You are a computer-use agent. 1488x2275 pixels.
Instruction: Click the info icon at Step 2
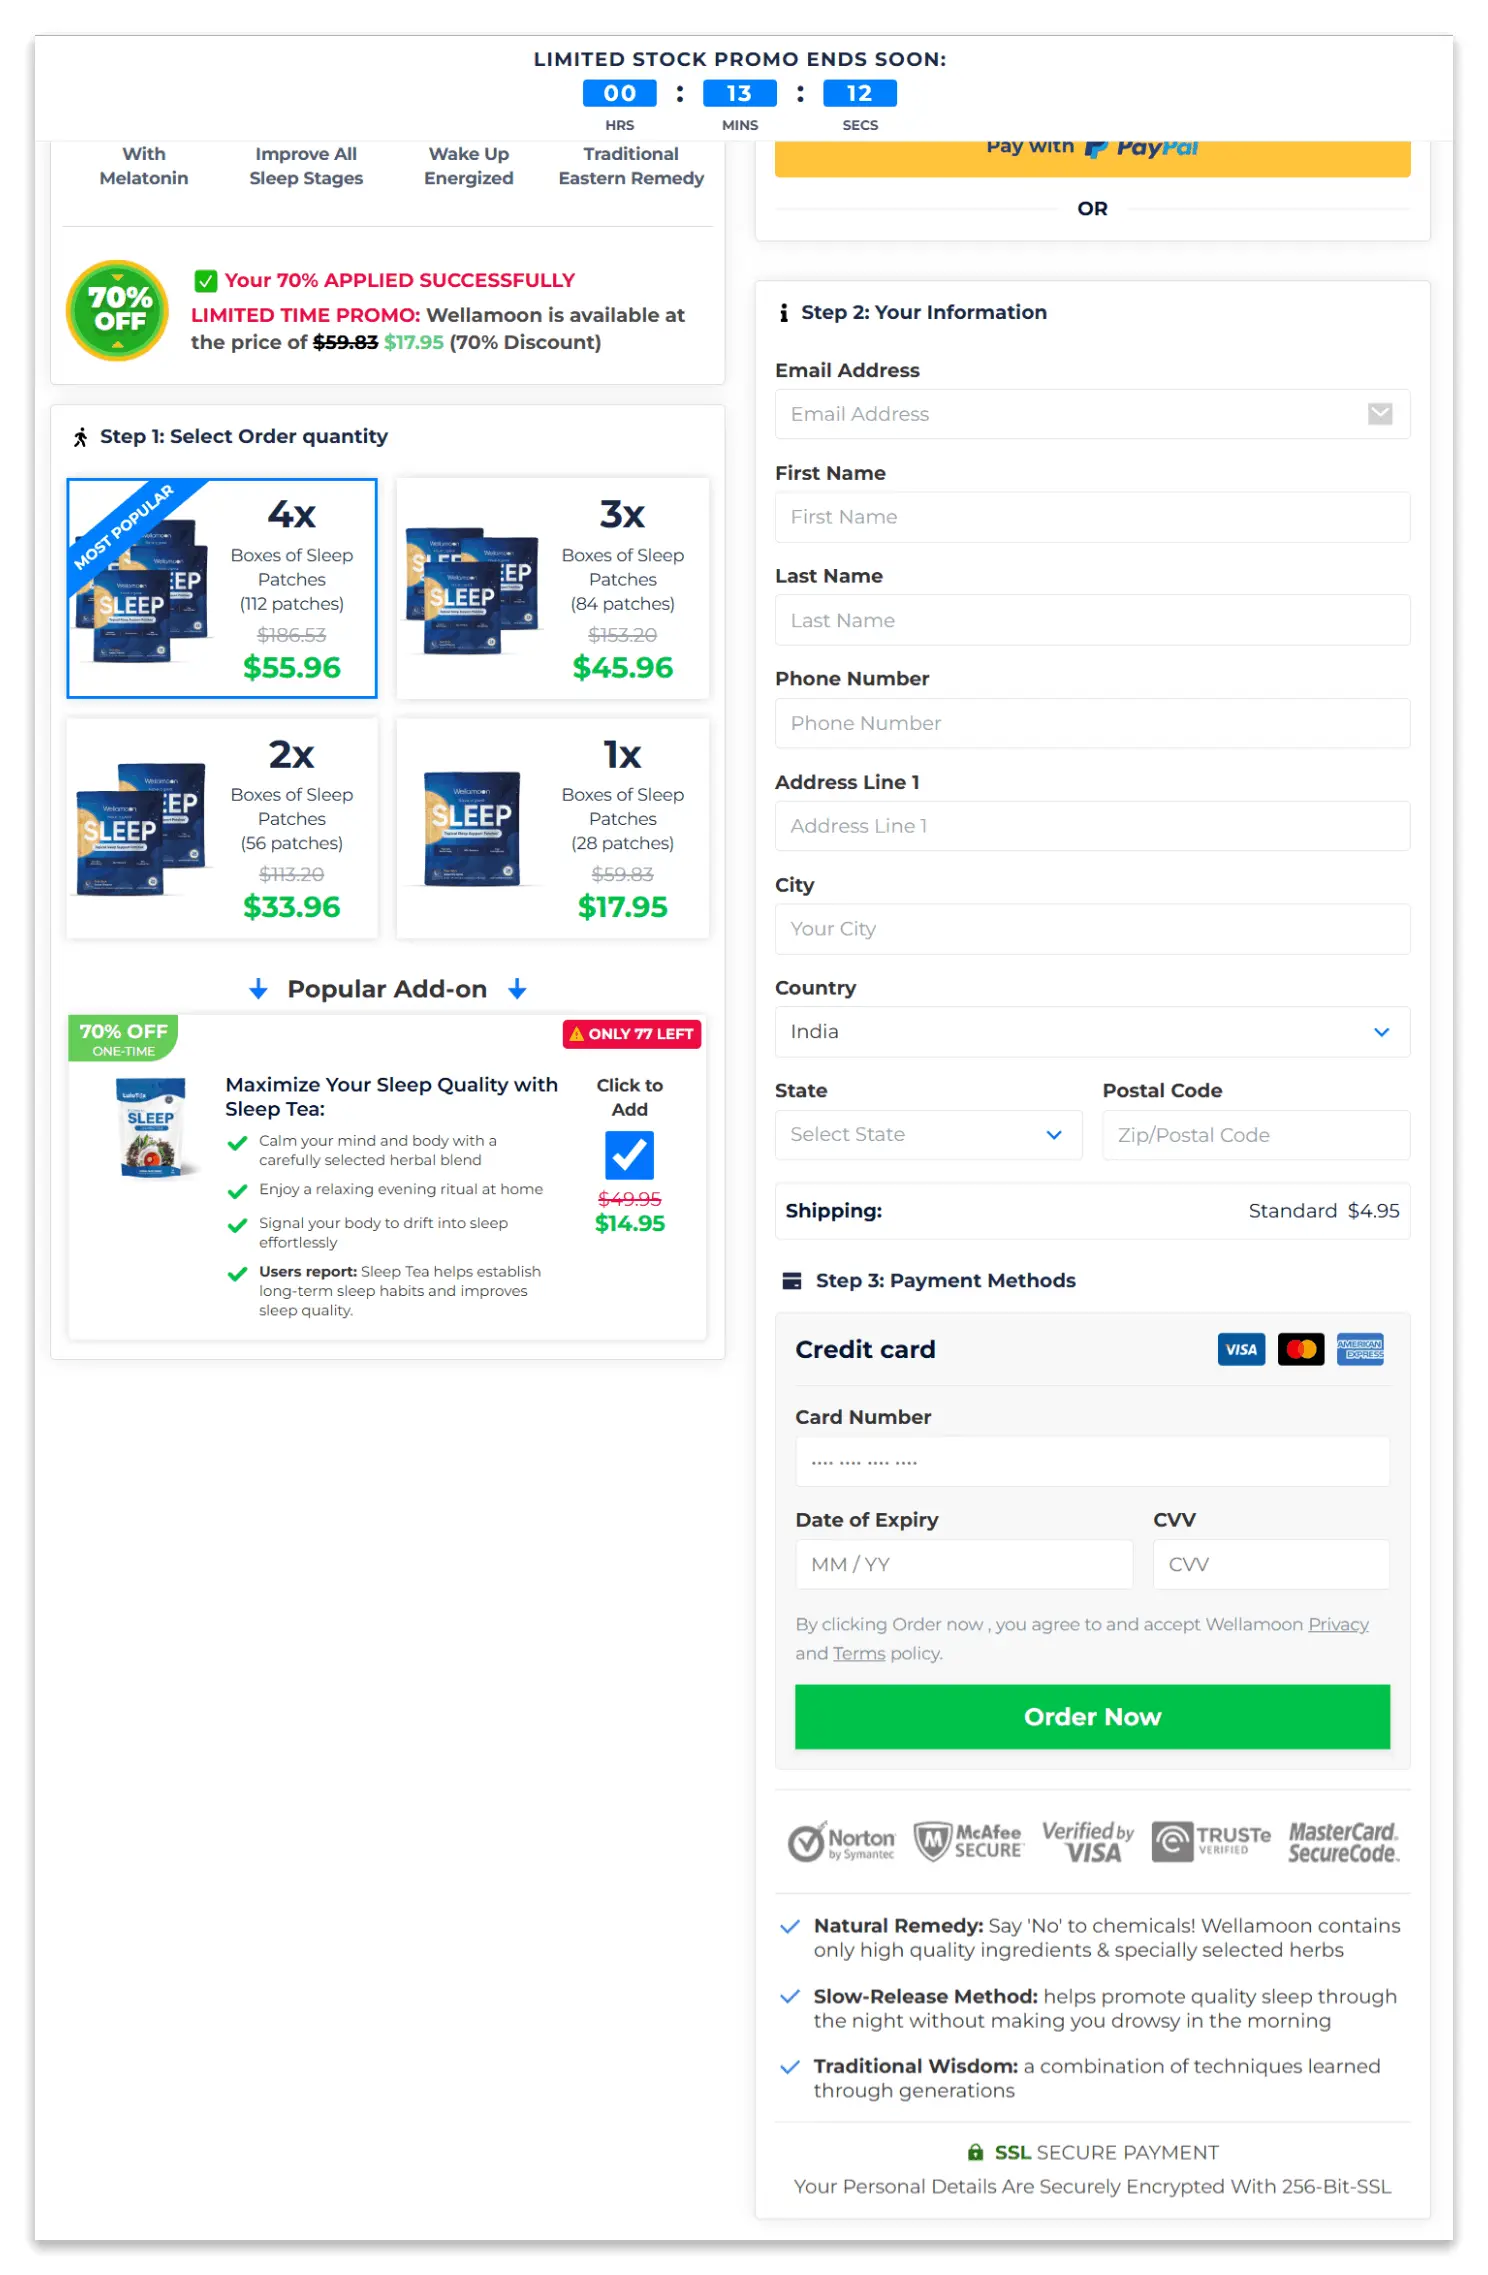(783, 313)
